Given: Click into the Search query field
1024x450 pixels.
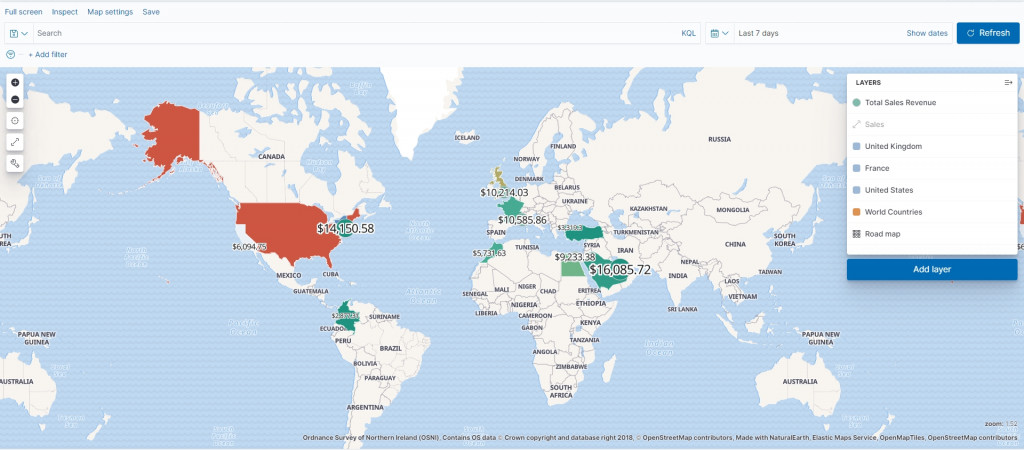Looking at the screenshot, I should 356,33.
